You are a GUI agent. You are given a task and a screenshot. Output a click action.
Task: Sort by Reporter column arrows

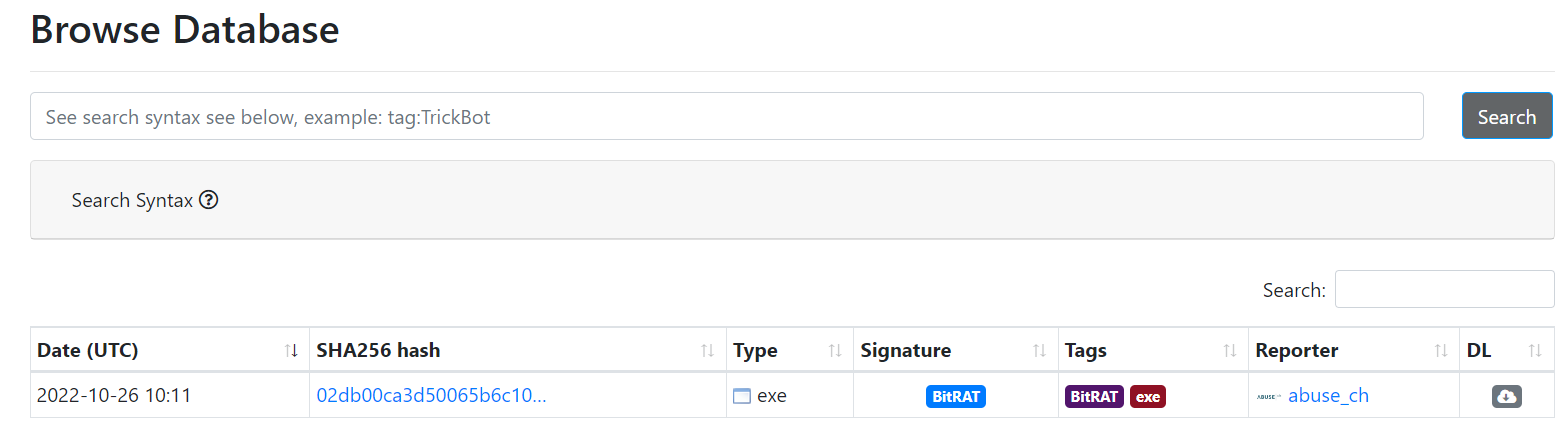(1441, 350)
